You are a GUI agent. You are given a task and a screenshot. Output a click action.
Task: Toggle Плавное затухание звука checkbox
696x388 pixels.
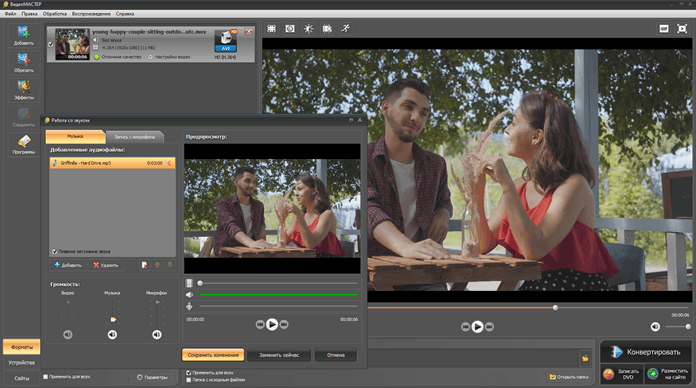click(x=54, y=251)
